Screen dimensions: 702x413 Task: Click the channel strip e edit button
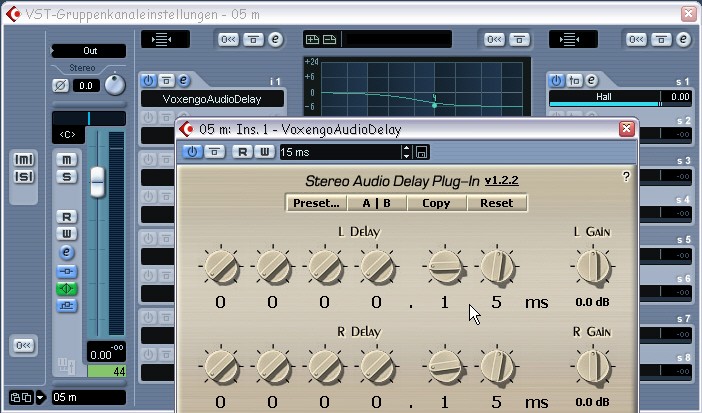67,252
